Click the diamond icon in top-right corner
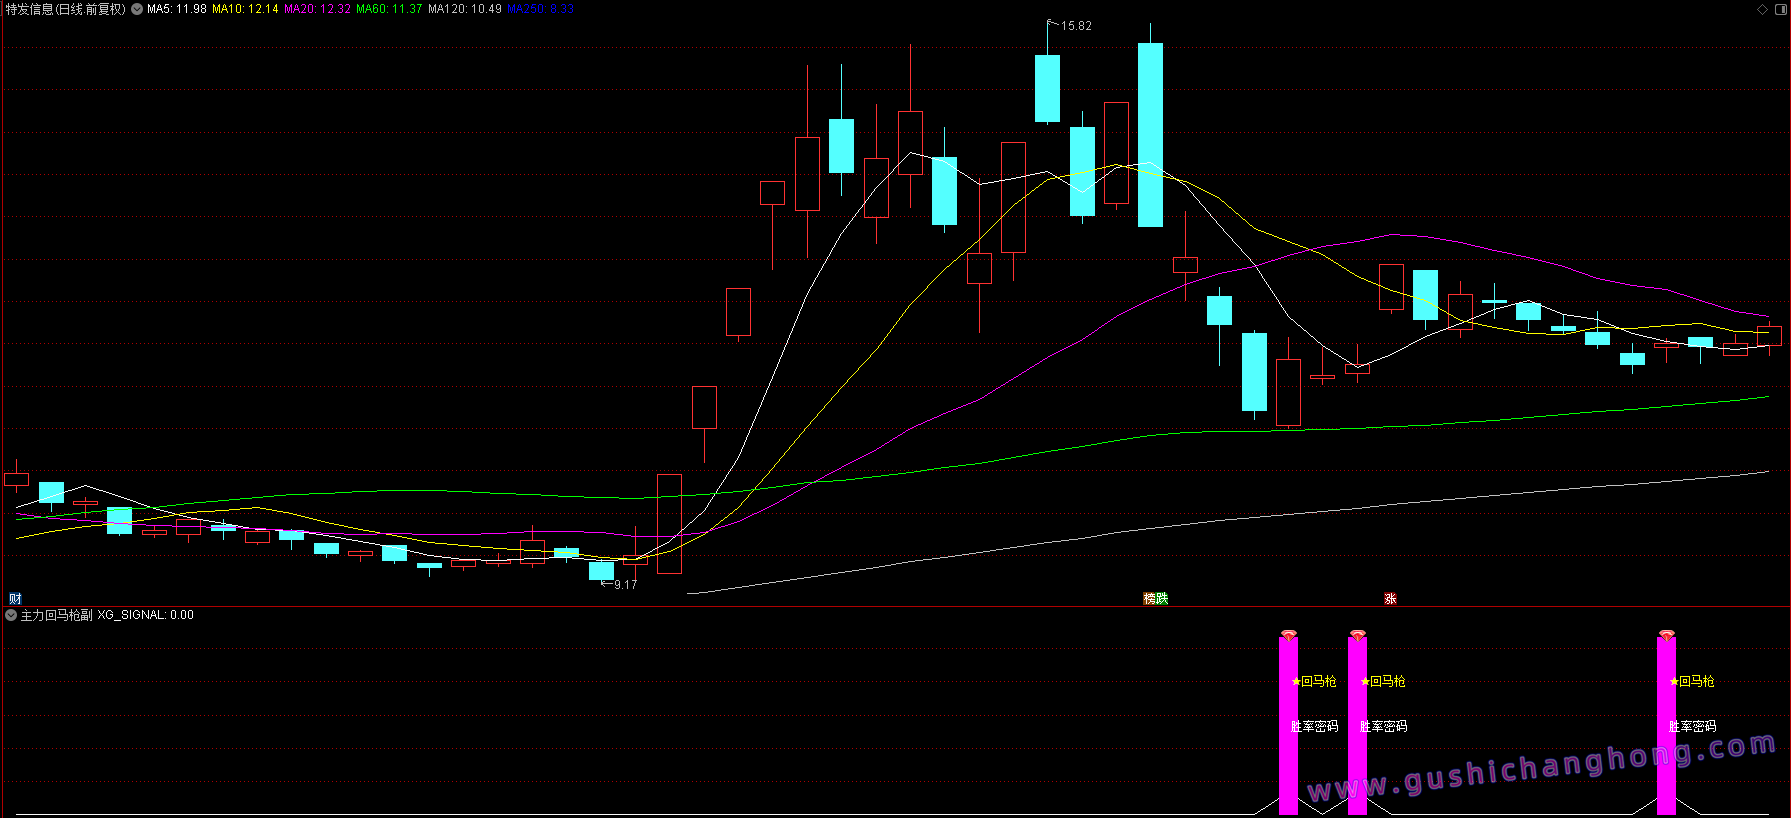The image size is (1791, 818). 1762,9
